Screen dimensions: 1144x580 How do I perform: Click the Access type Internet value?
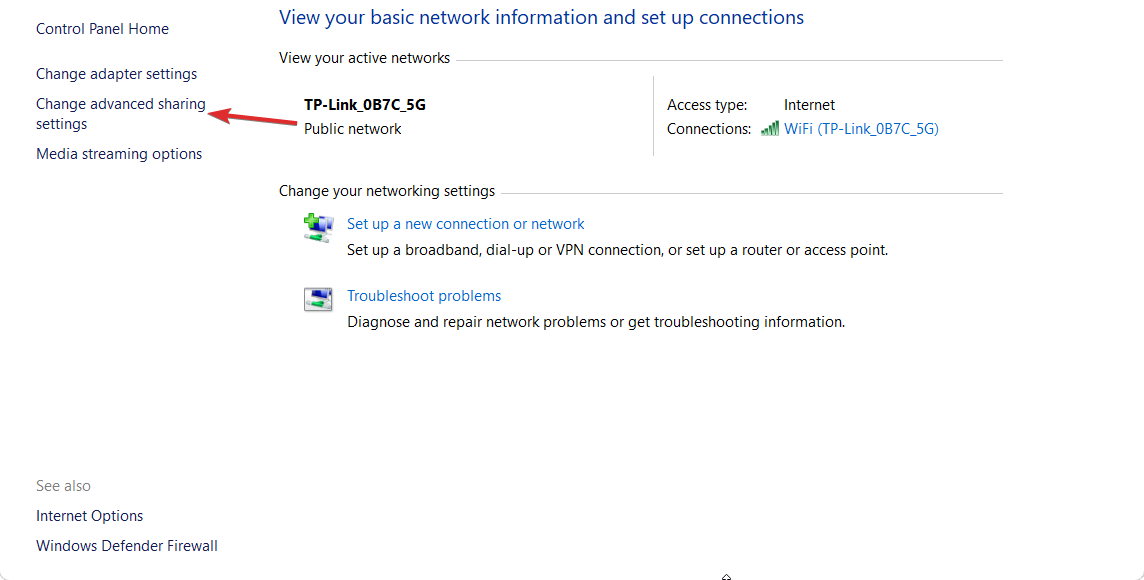tap(809, 104)
